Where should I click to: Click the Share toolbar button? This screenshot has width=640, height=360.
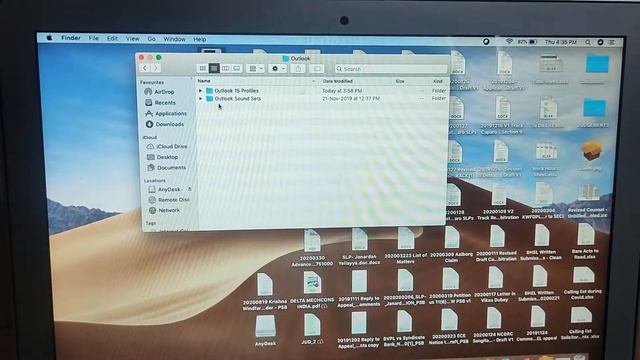pyautogui.click(x=298, y=69)
